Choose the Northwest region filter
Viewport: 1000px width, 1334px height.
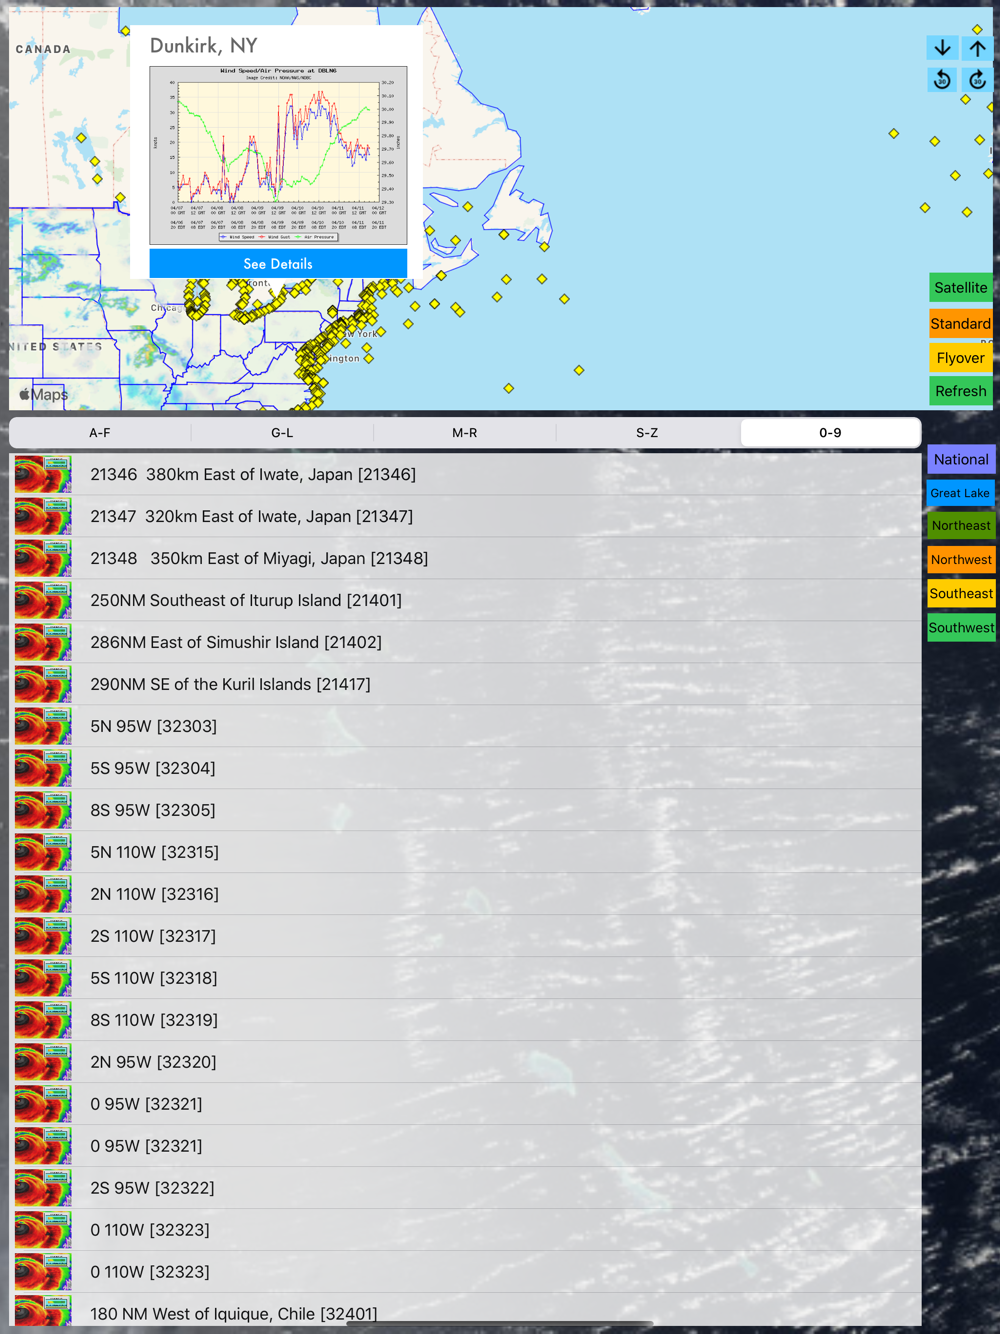pos(961,560)
